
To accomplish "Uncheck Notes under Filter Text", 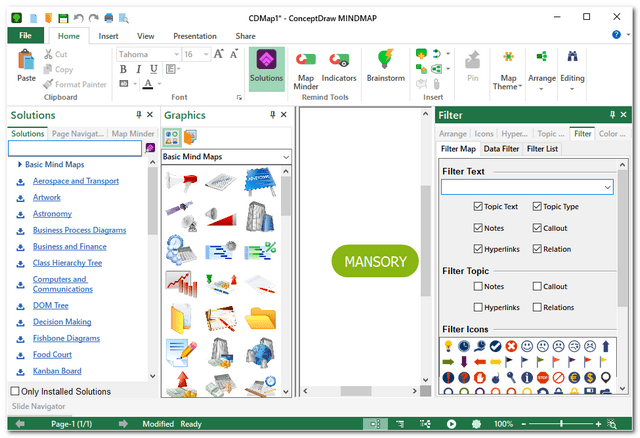I will coord(478,227).
